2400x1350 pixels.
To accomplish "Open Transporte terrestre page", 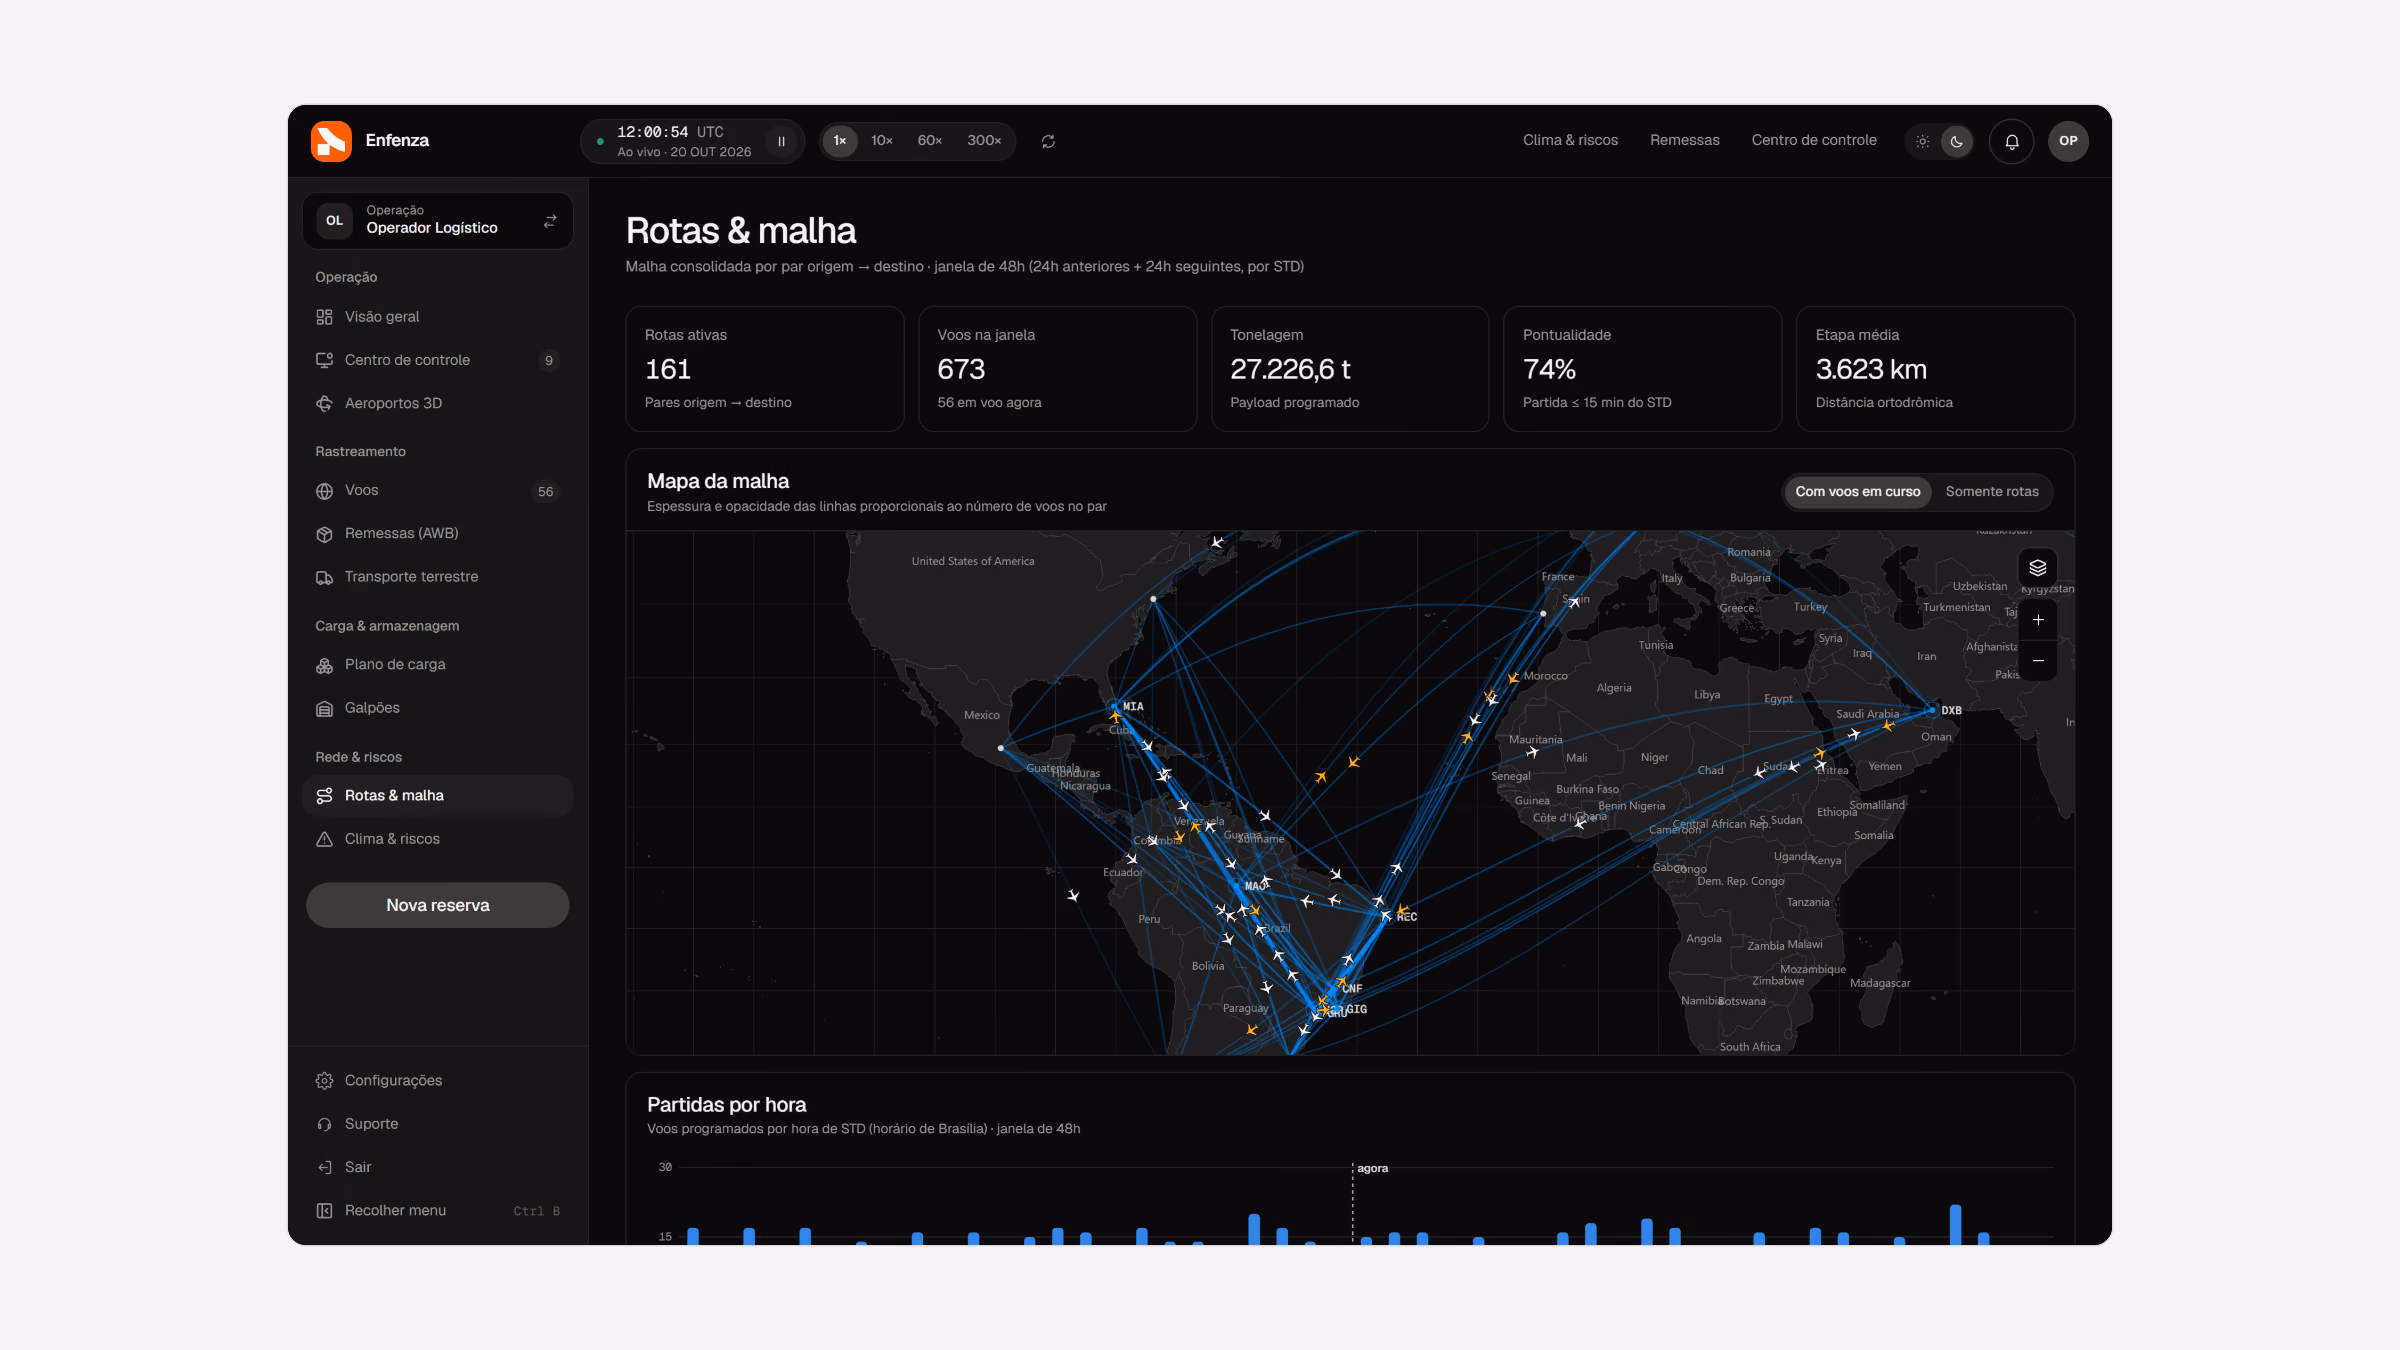I will click(x=437, y=577).
